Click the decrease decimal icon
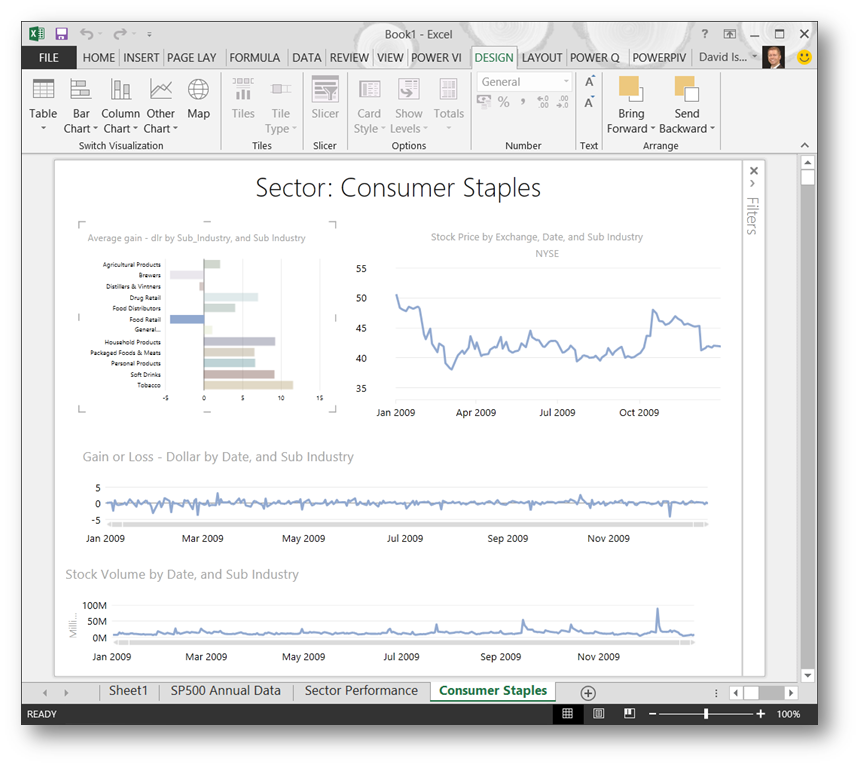 [x=563, y=101]
